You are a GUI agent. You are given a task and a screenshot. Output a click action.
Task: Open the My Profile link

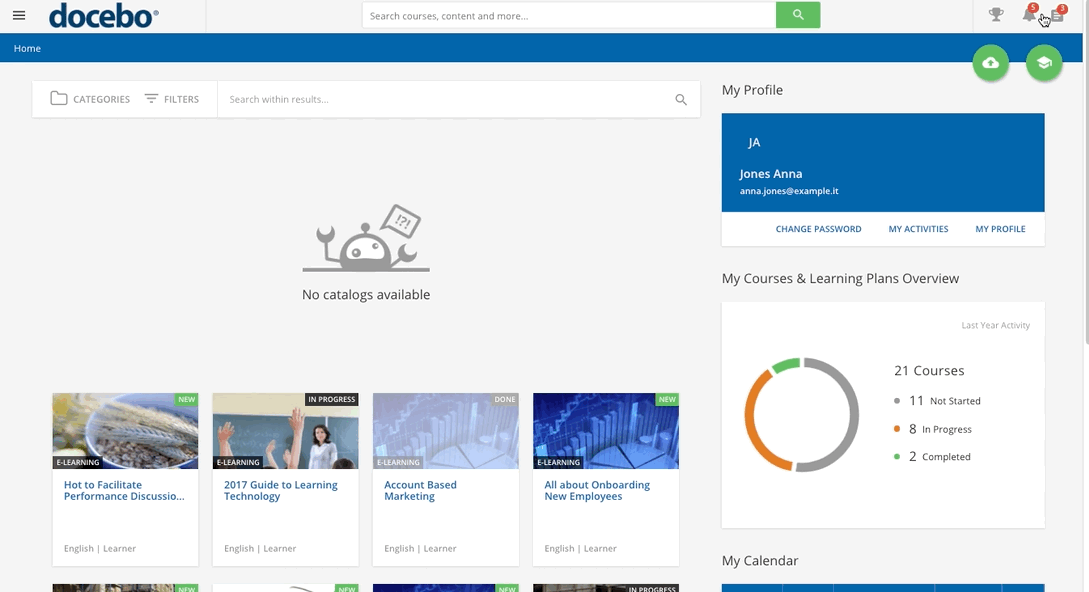pos(1000,229)
